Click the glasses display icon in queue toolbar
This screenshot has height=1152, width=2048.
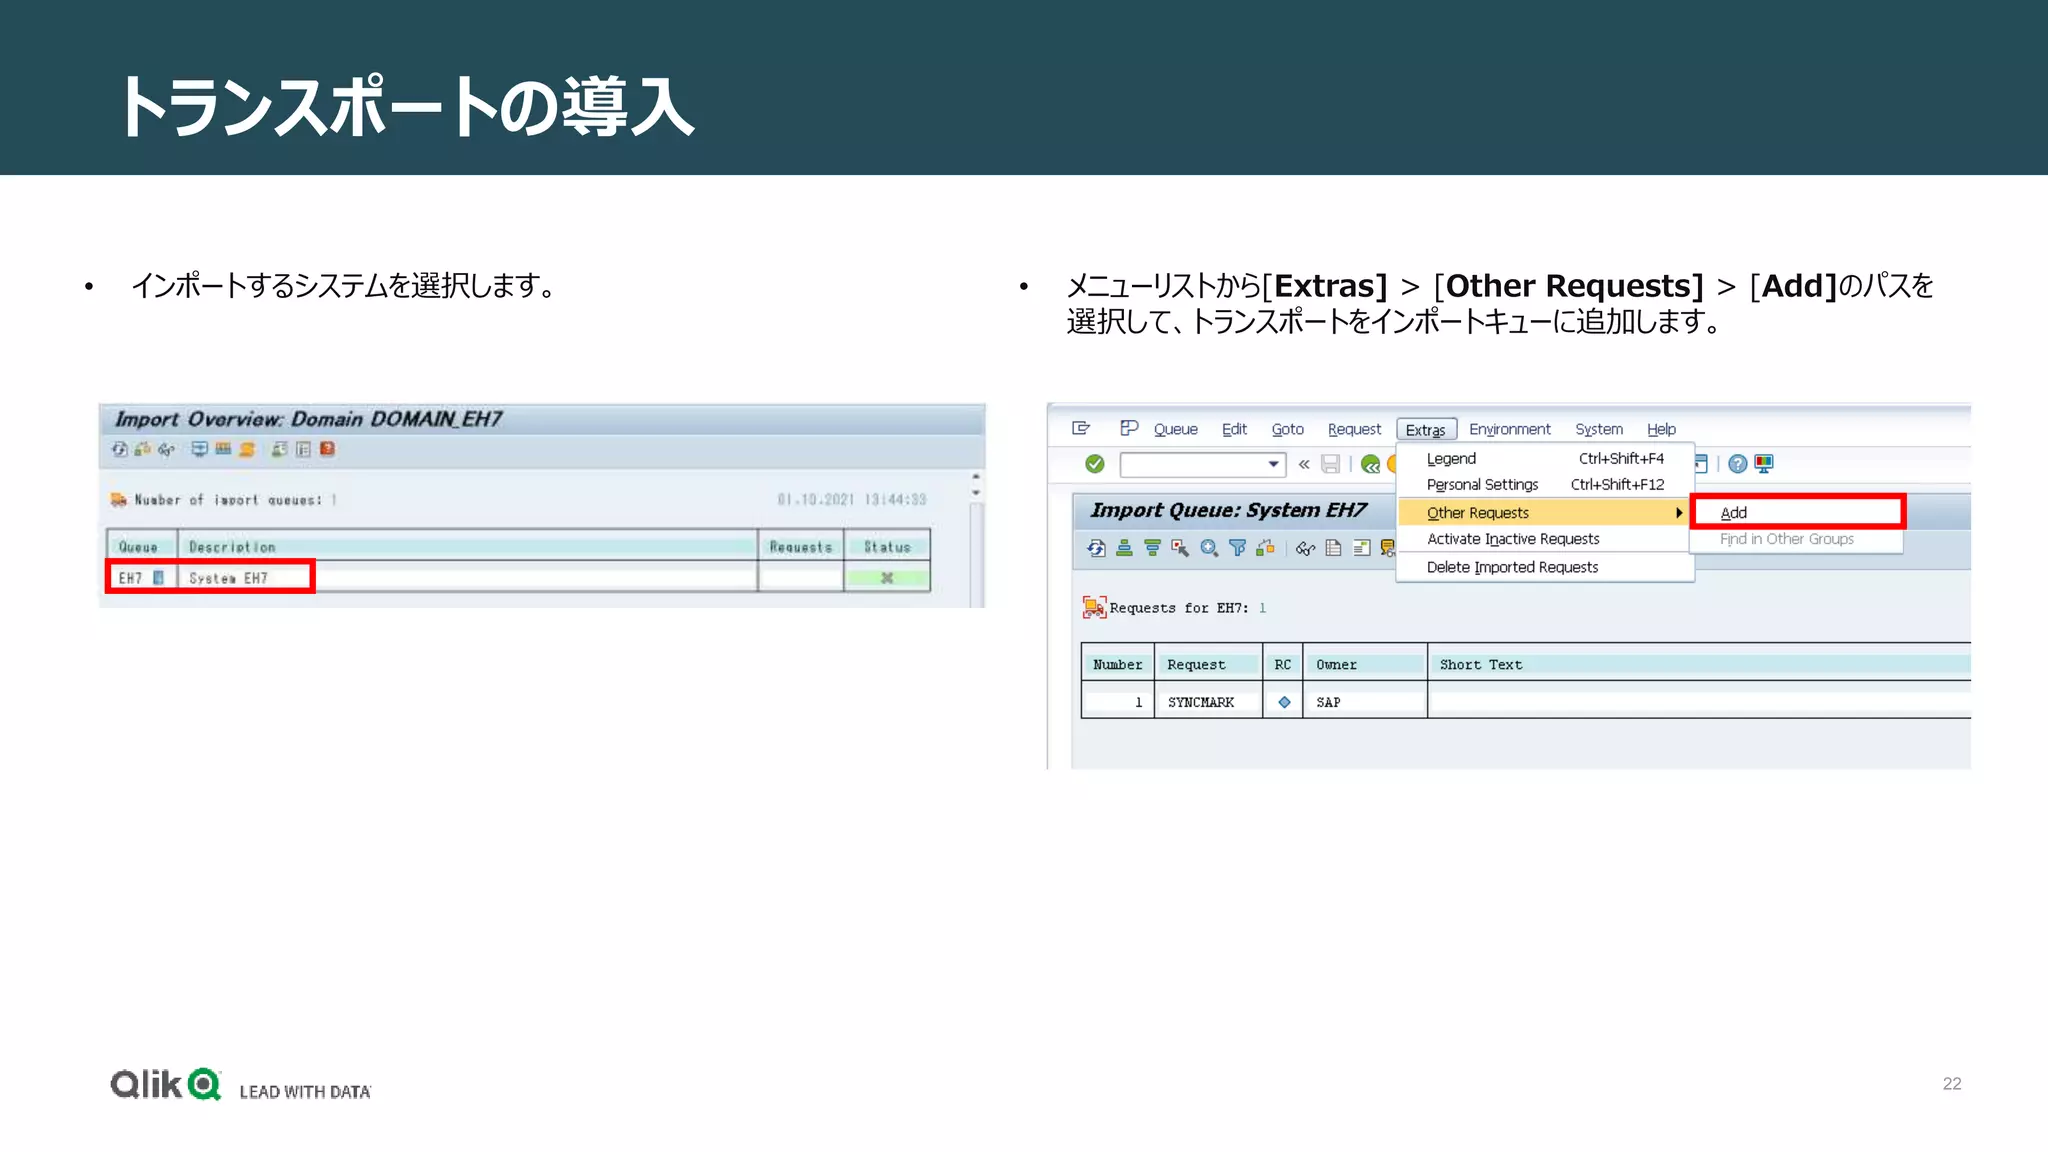(1305, 548)
